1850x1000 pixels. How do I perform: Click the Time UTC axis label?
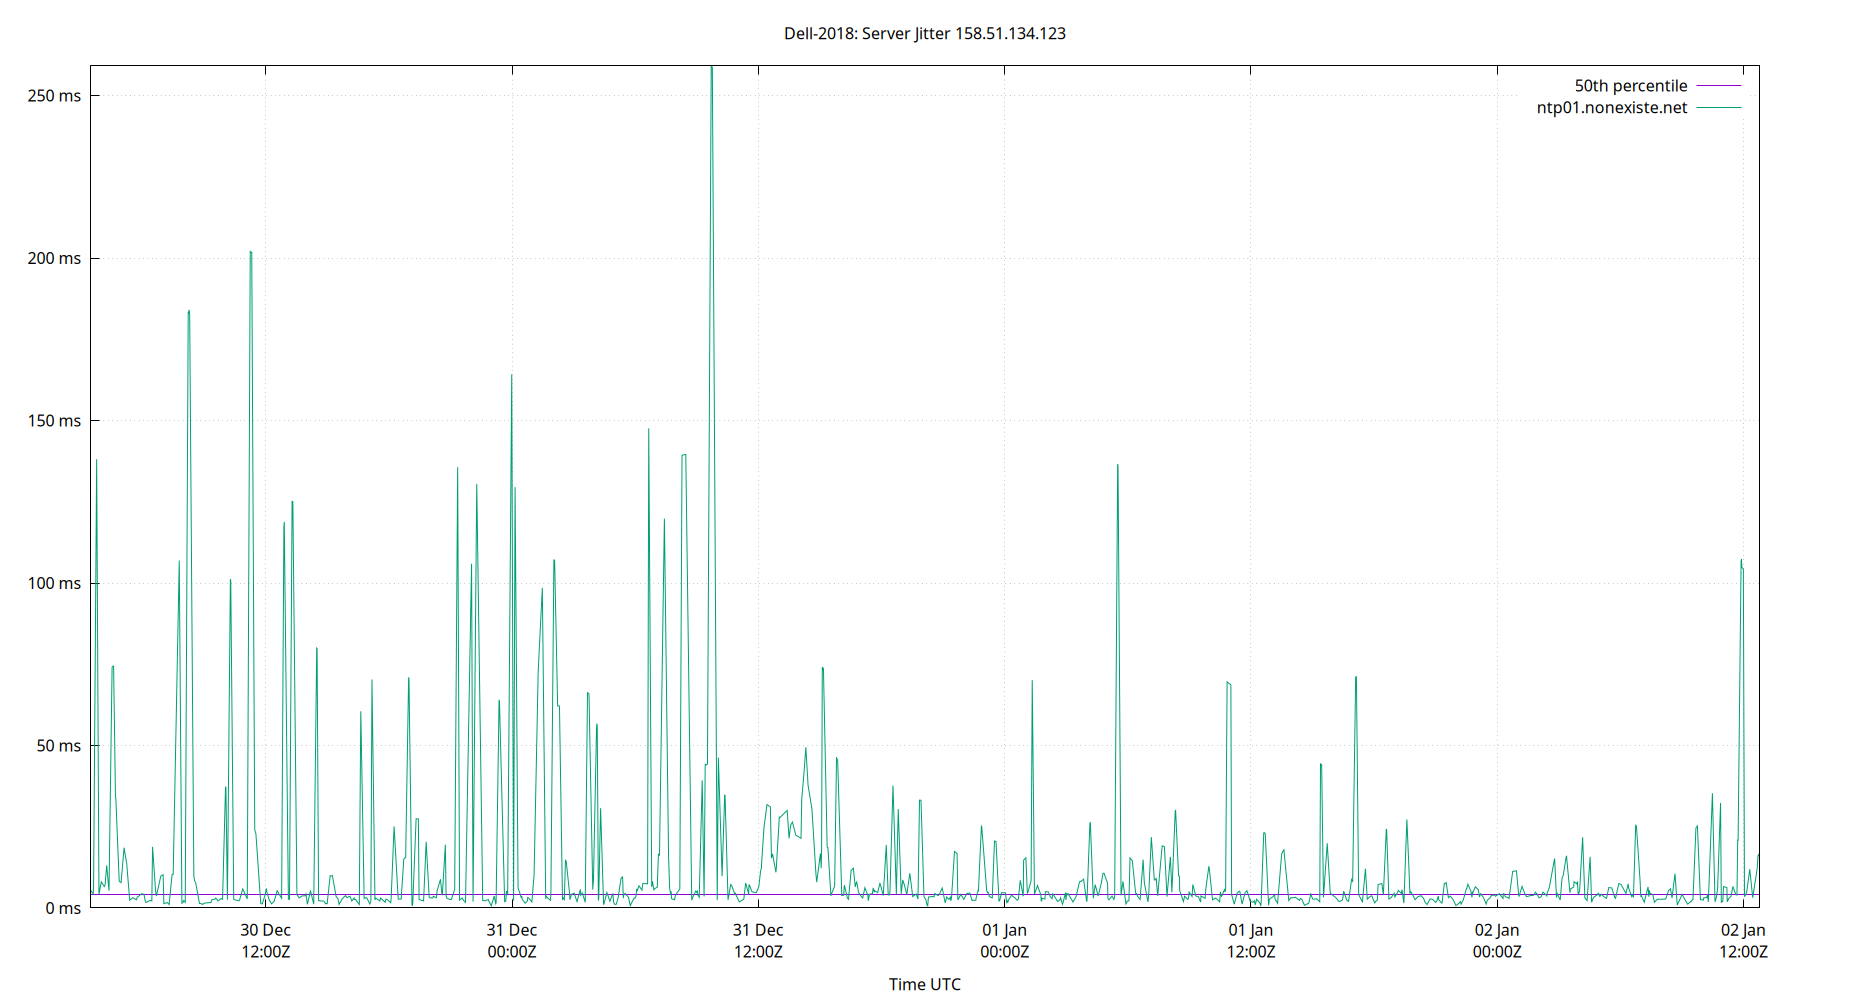tap(924, 984)
